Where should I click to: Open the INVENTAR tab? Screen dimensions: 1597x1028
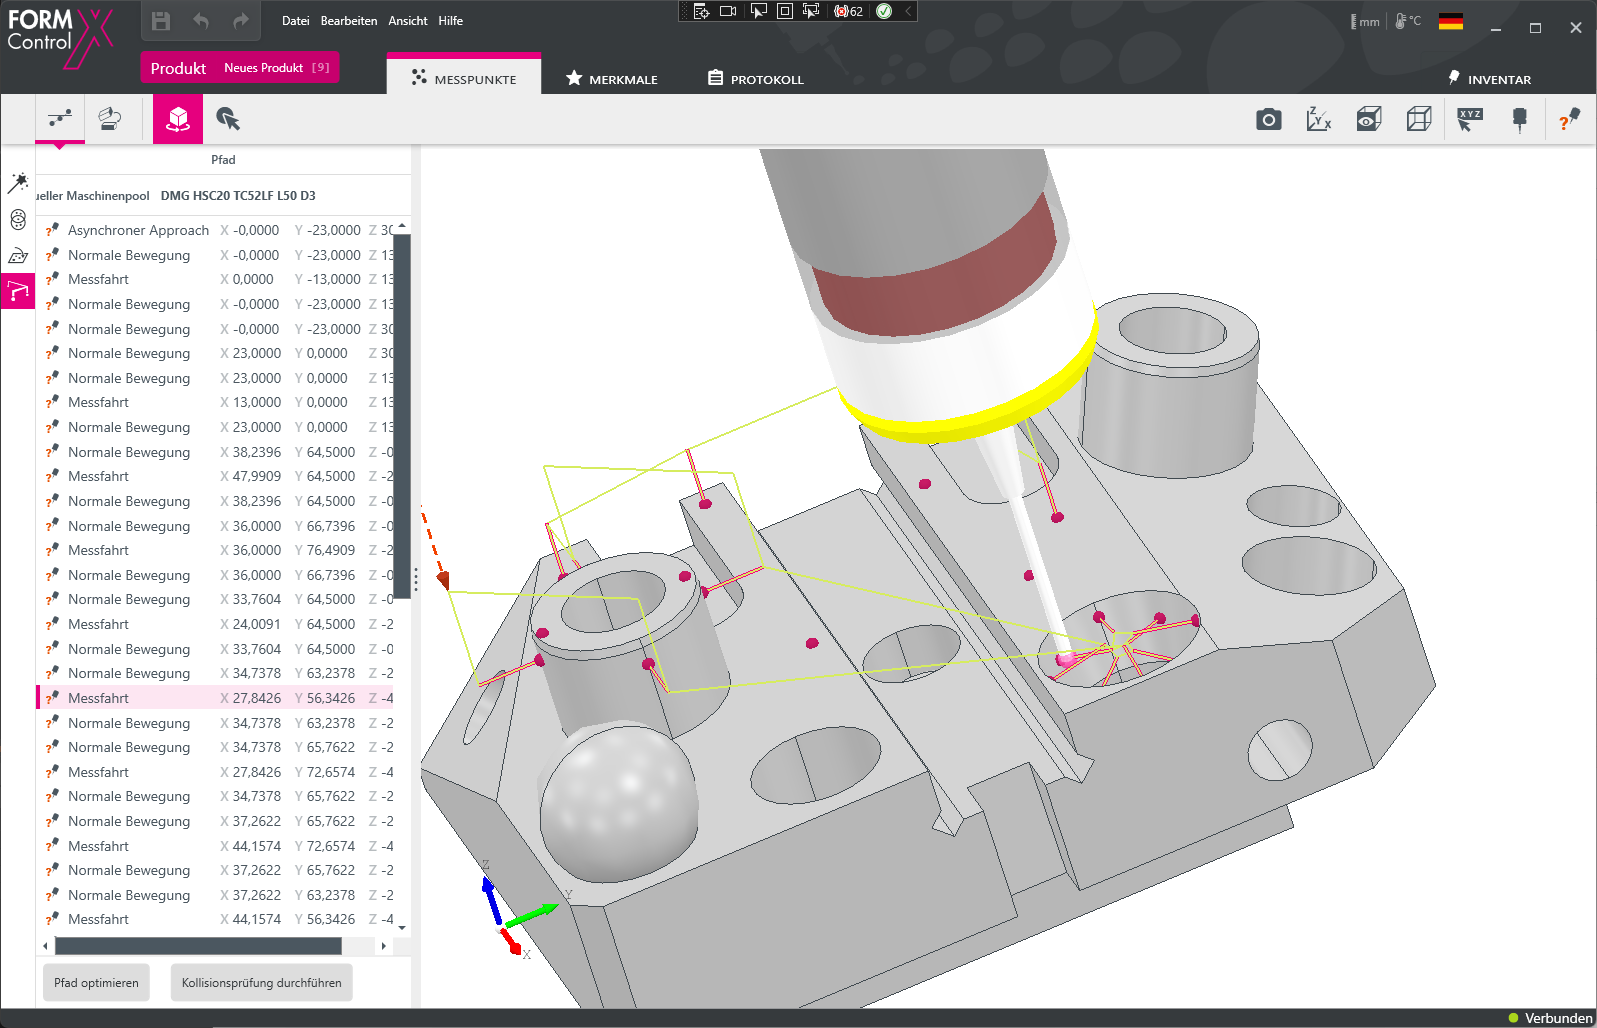tap(1489, 78)
